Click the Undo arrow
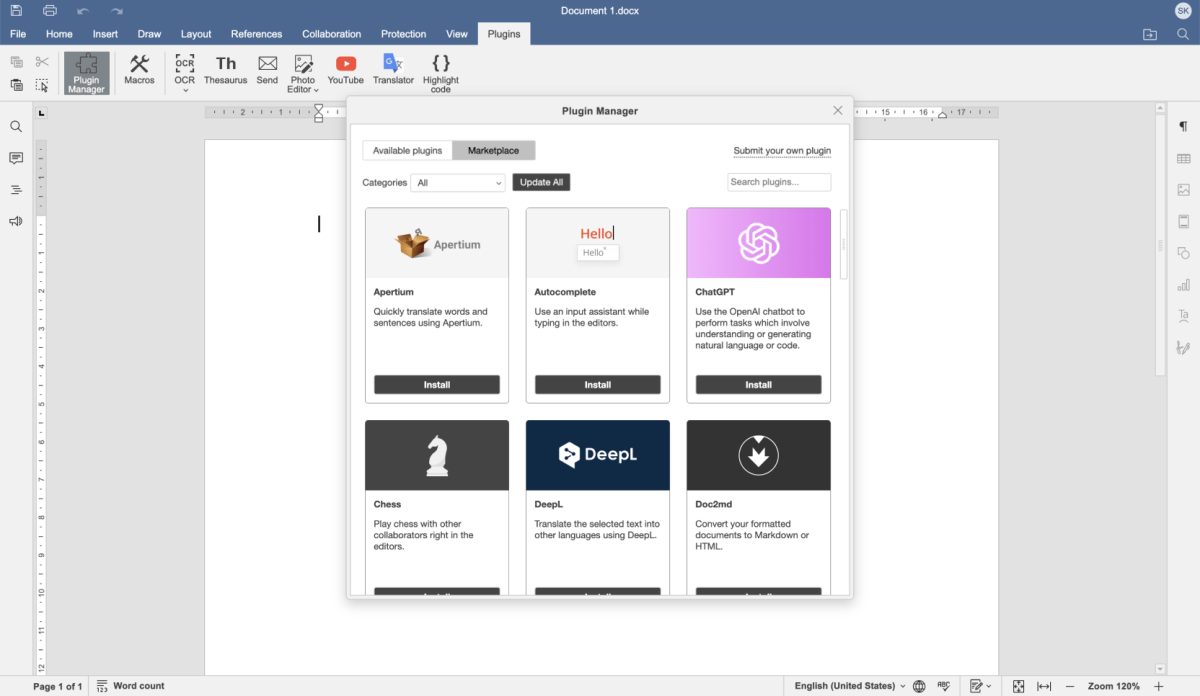This screenshot has width=1200, height=696. [83, 10]
